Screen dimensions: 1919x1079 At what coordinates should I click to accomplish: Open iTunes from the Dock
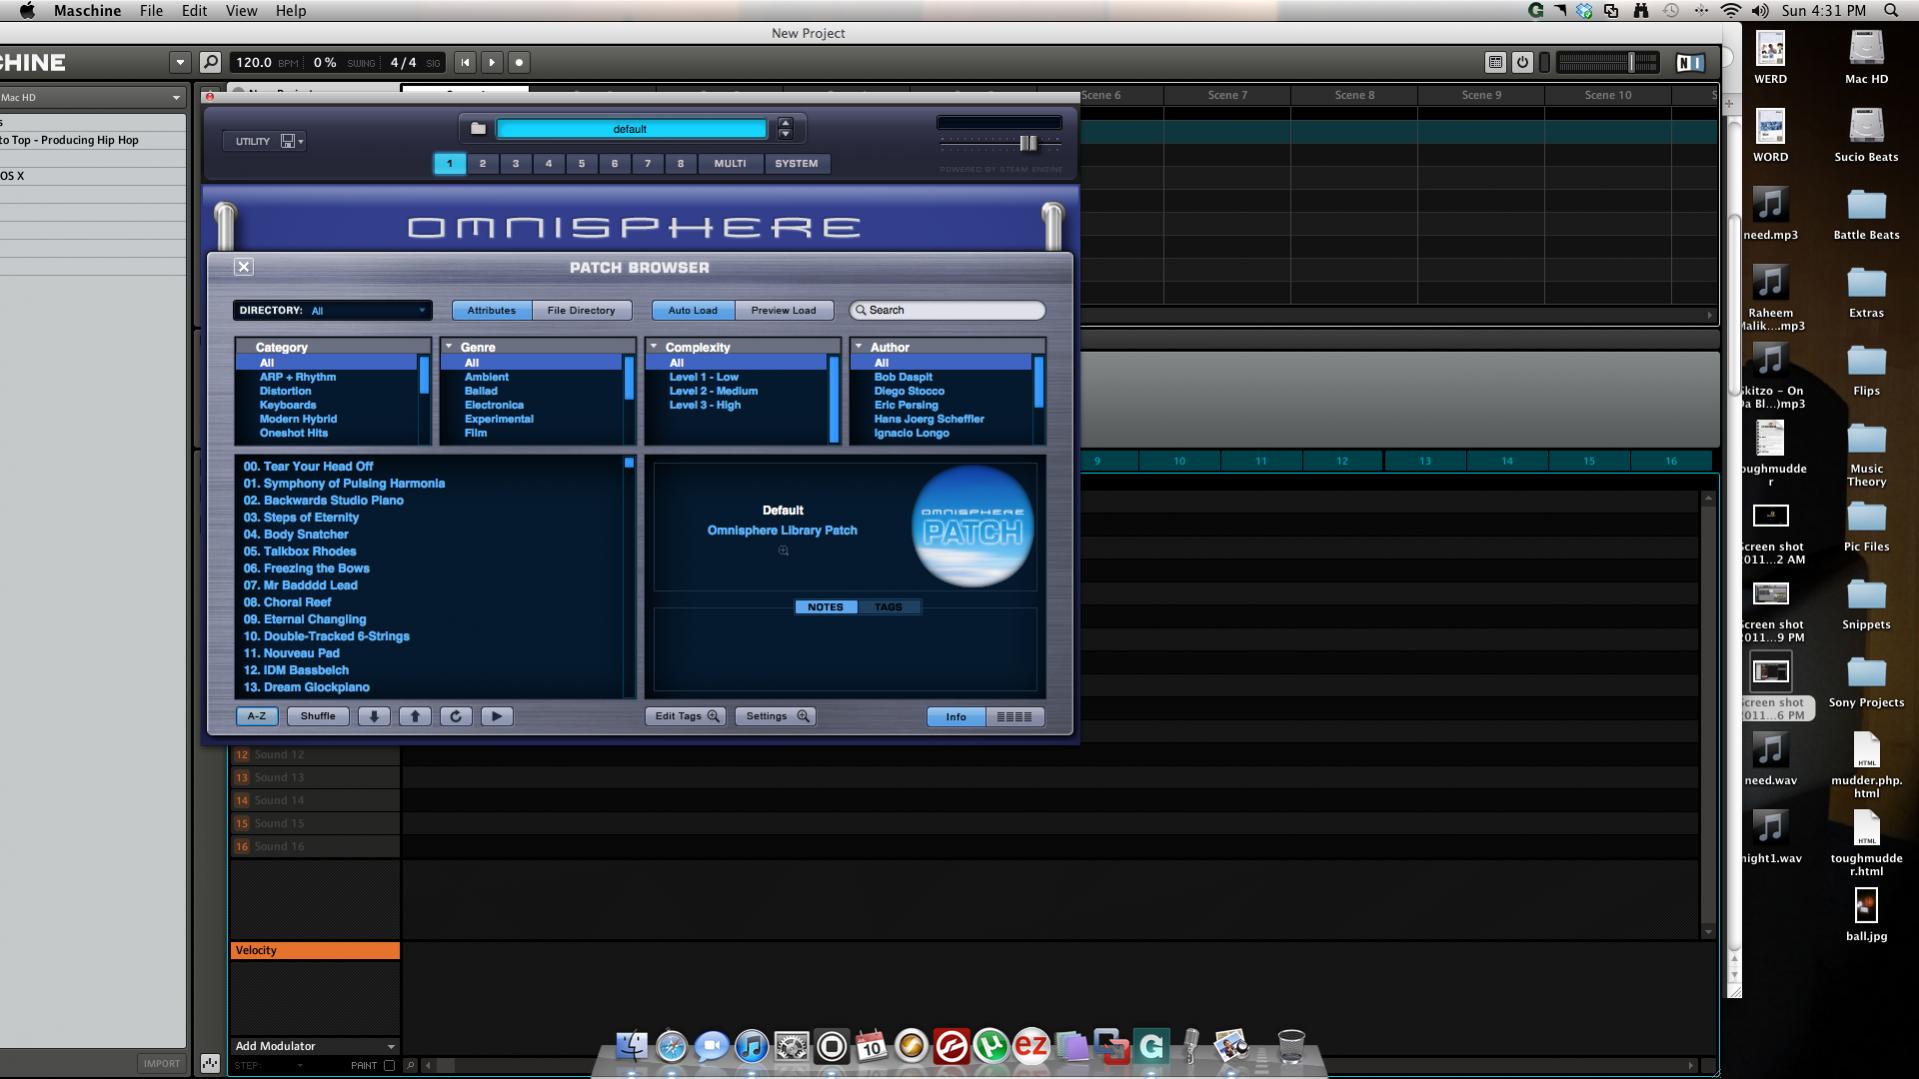click(x=751, y=1047)
